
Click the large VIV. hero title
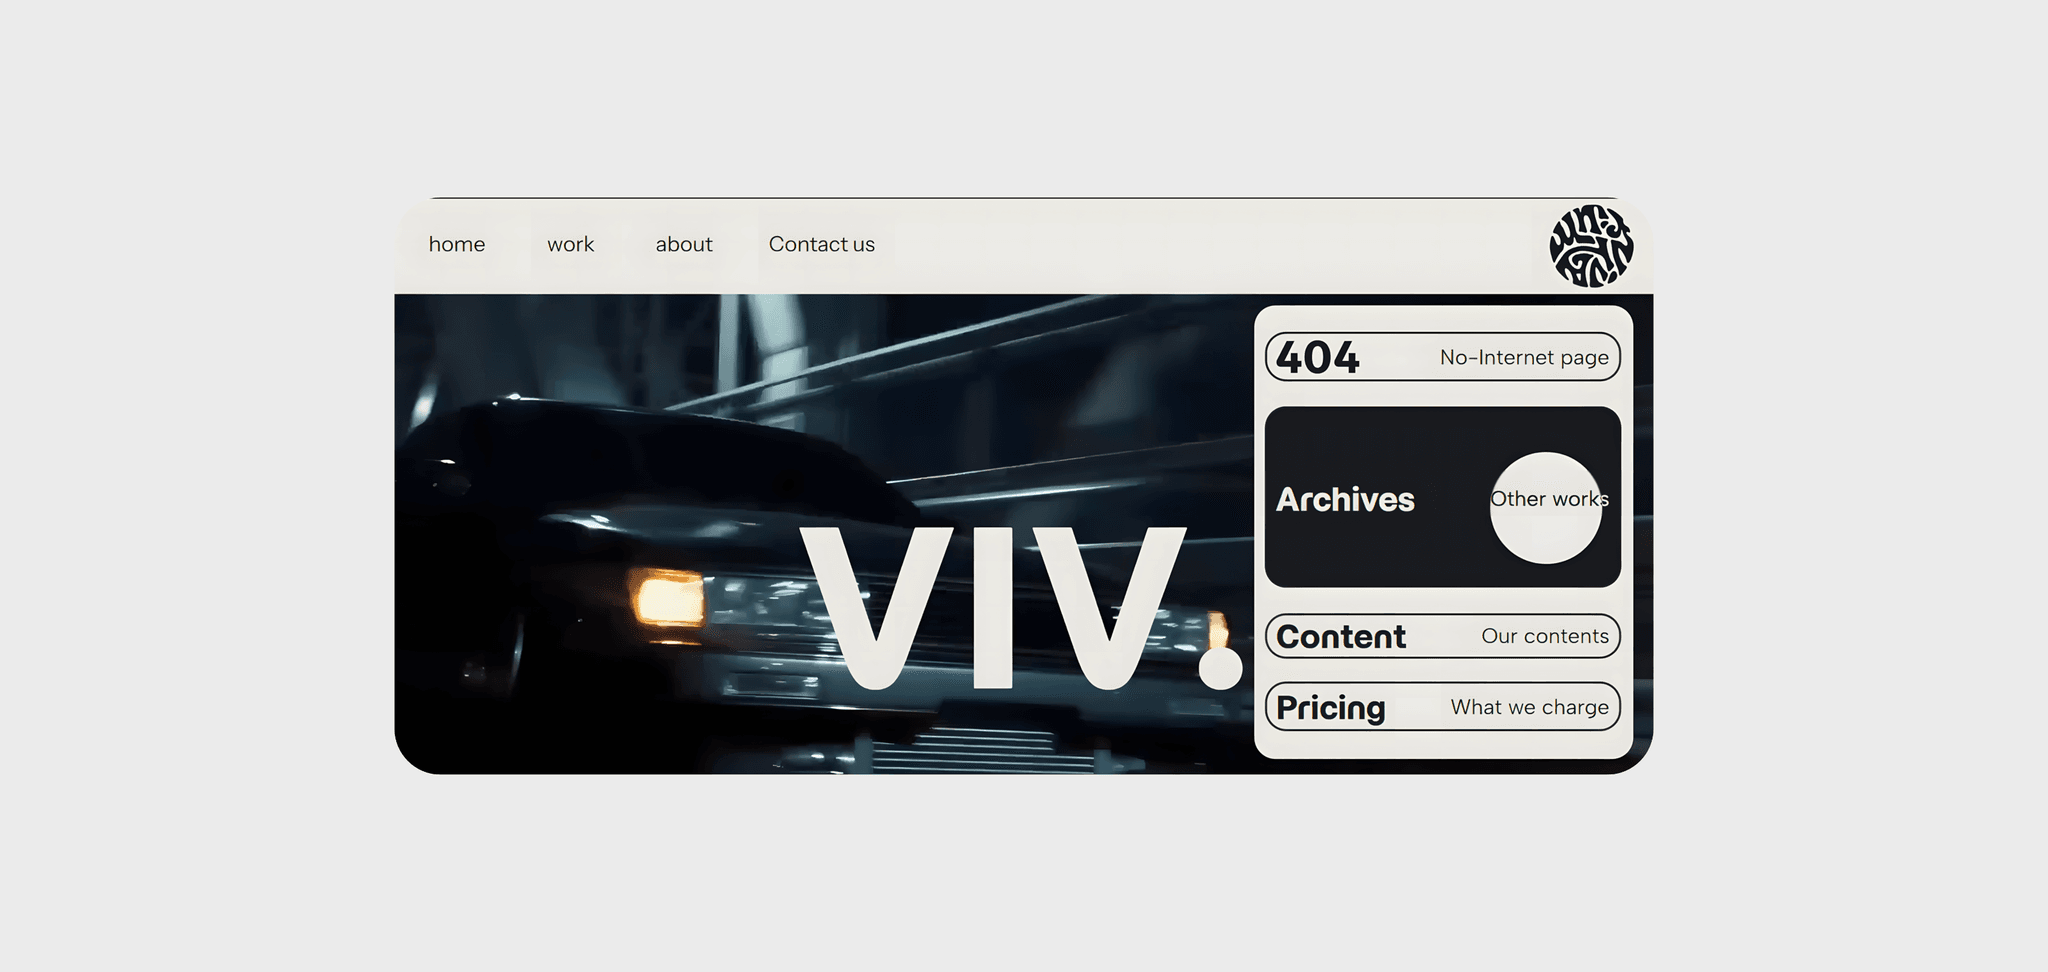(1020, 608)
